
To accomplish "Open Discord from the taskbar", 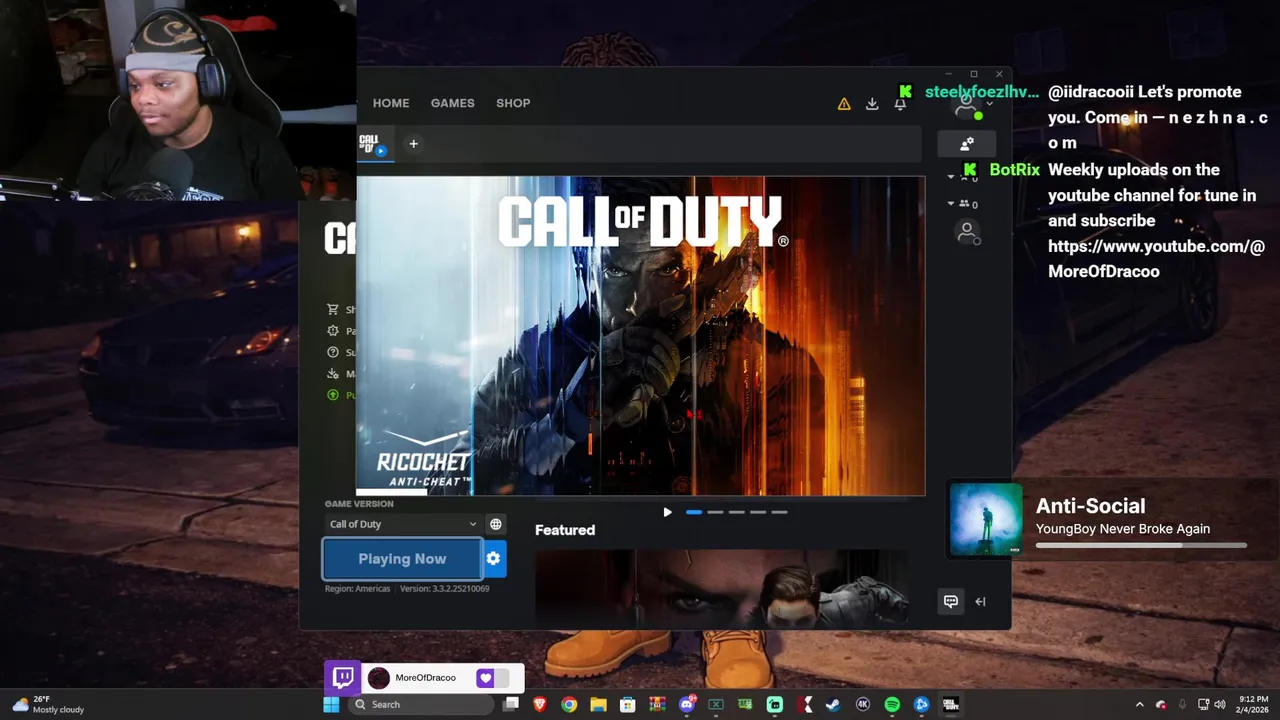I will 687,705.
